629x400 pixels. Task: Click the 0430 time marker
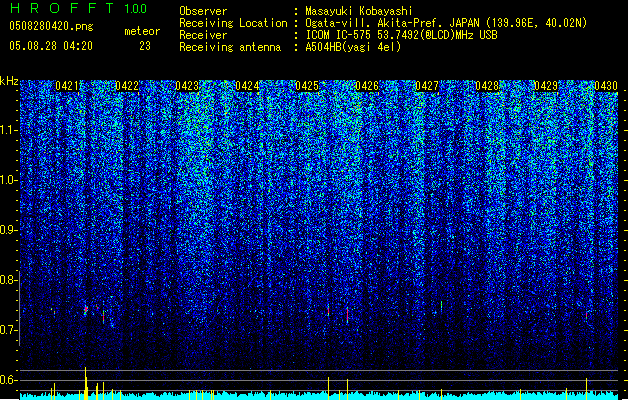point(606,86)
